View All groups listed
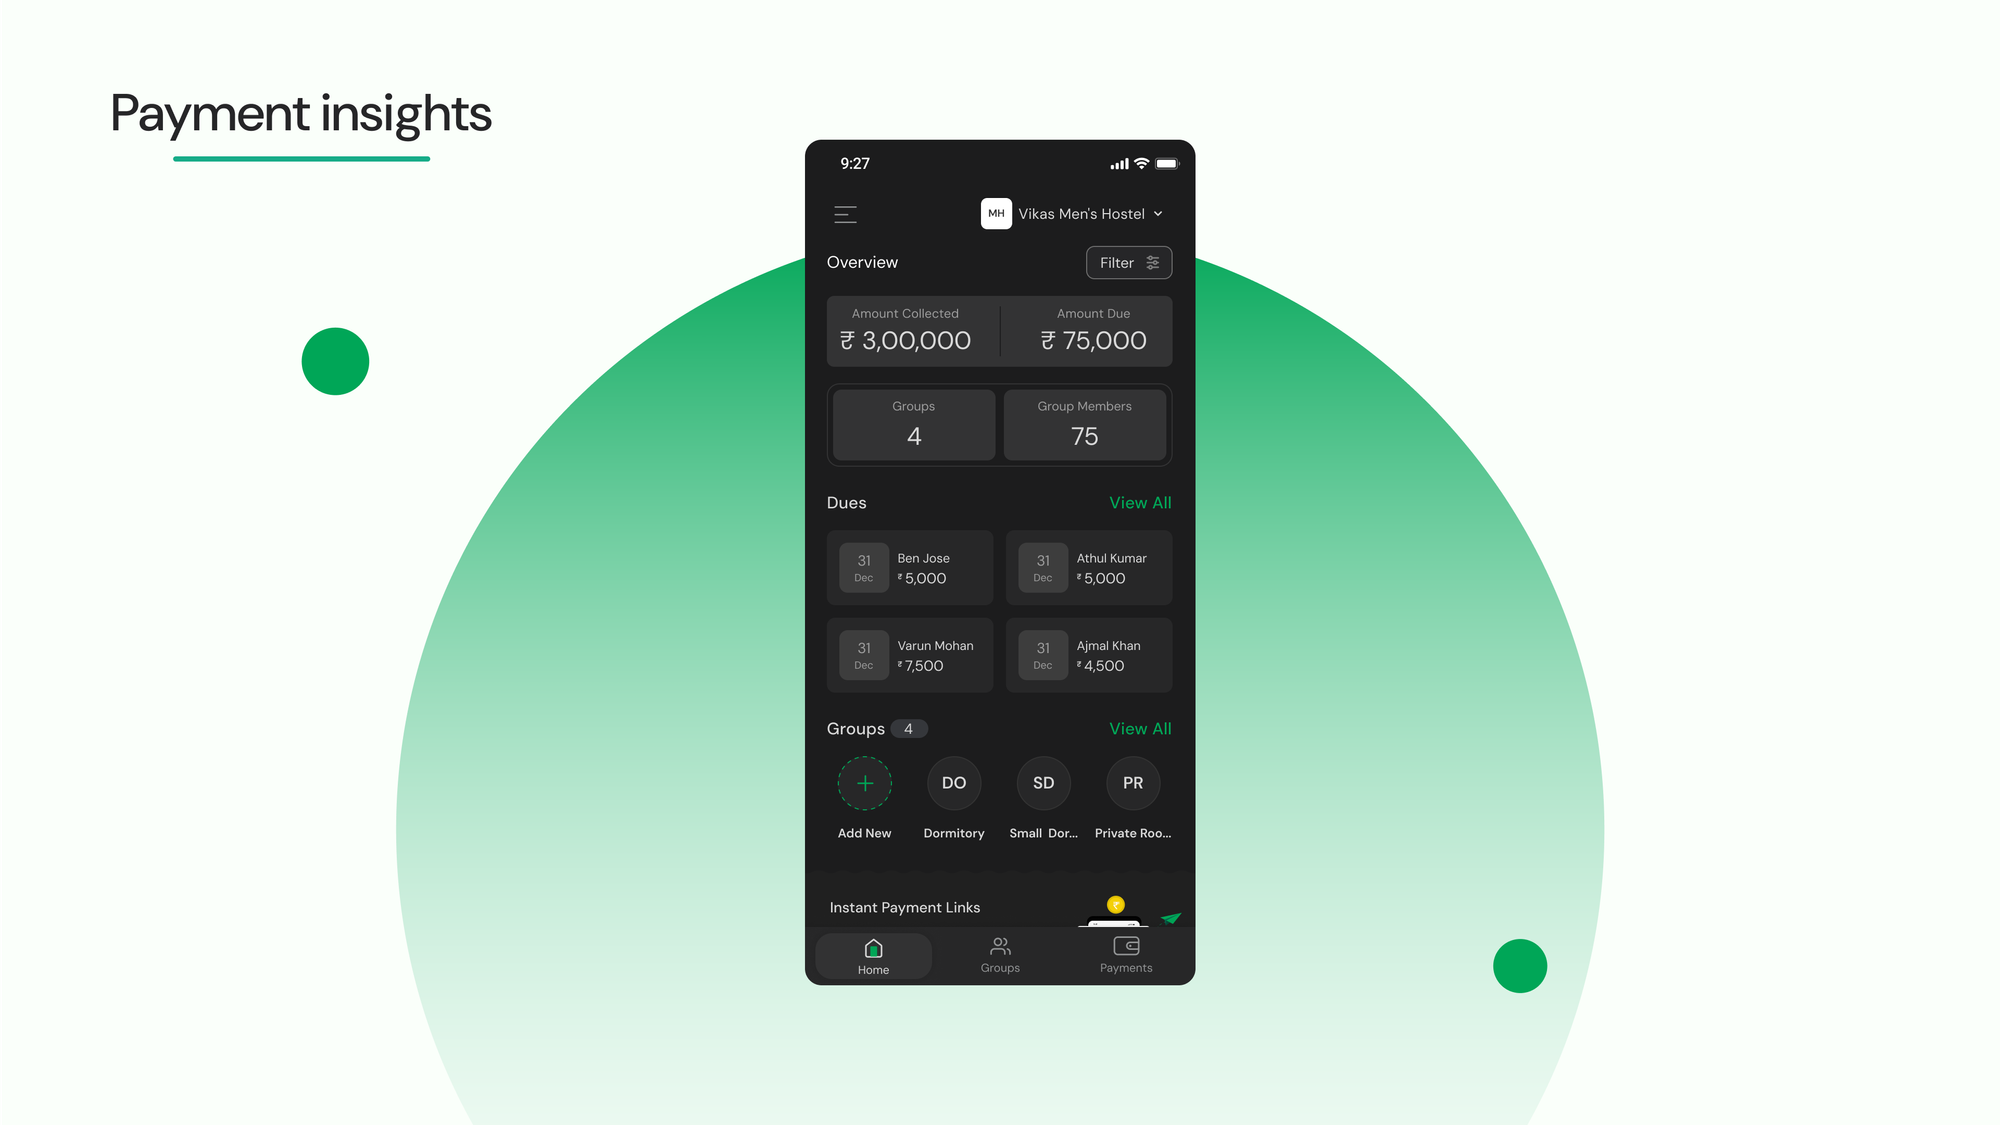This screenshot has height=1125, width=2000. (x=1141, y=729)
